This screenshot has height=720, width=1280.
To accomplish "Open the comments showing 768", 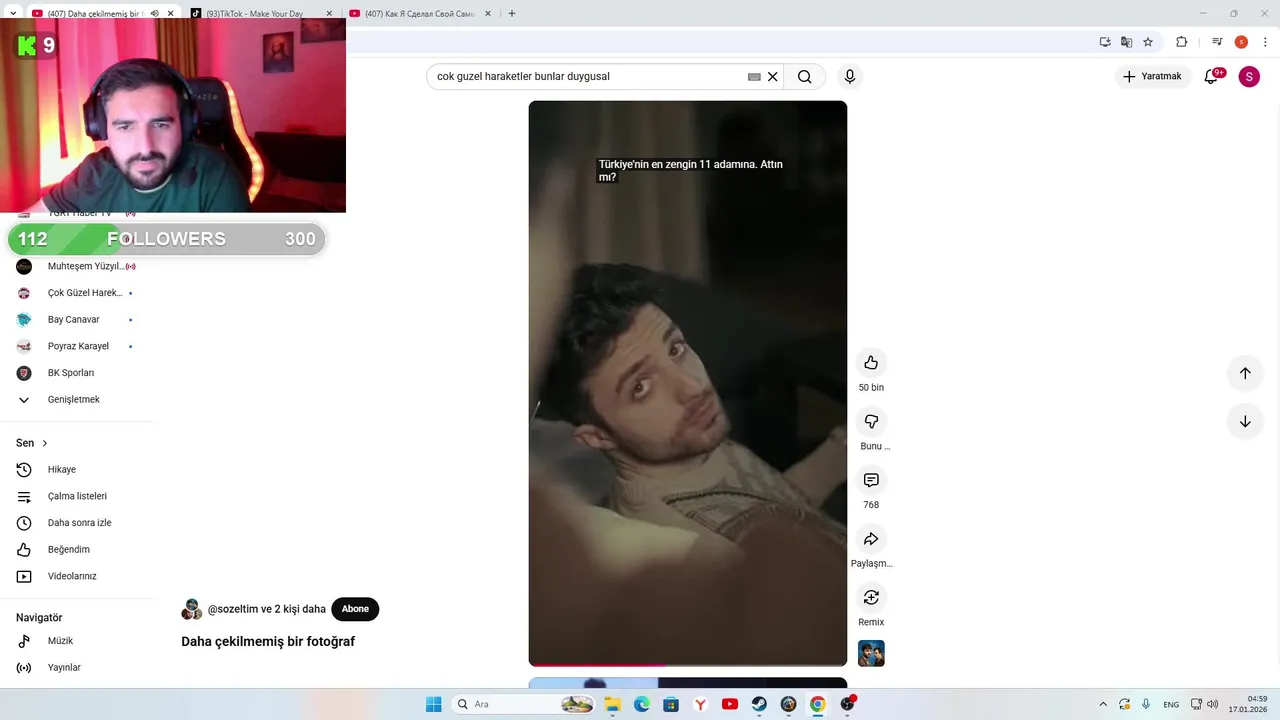I will [871, 480].
